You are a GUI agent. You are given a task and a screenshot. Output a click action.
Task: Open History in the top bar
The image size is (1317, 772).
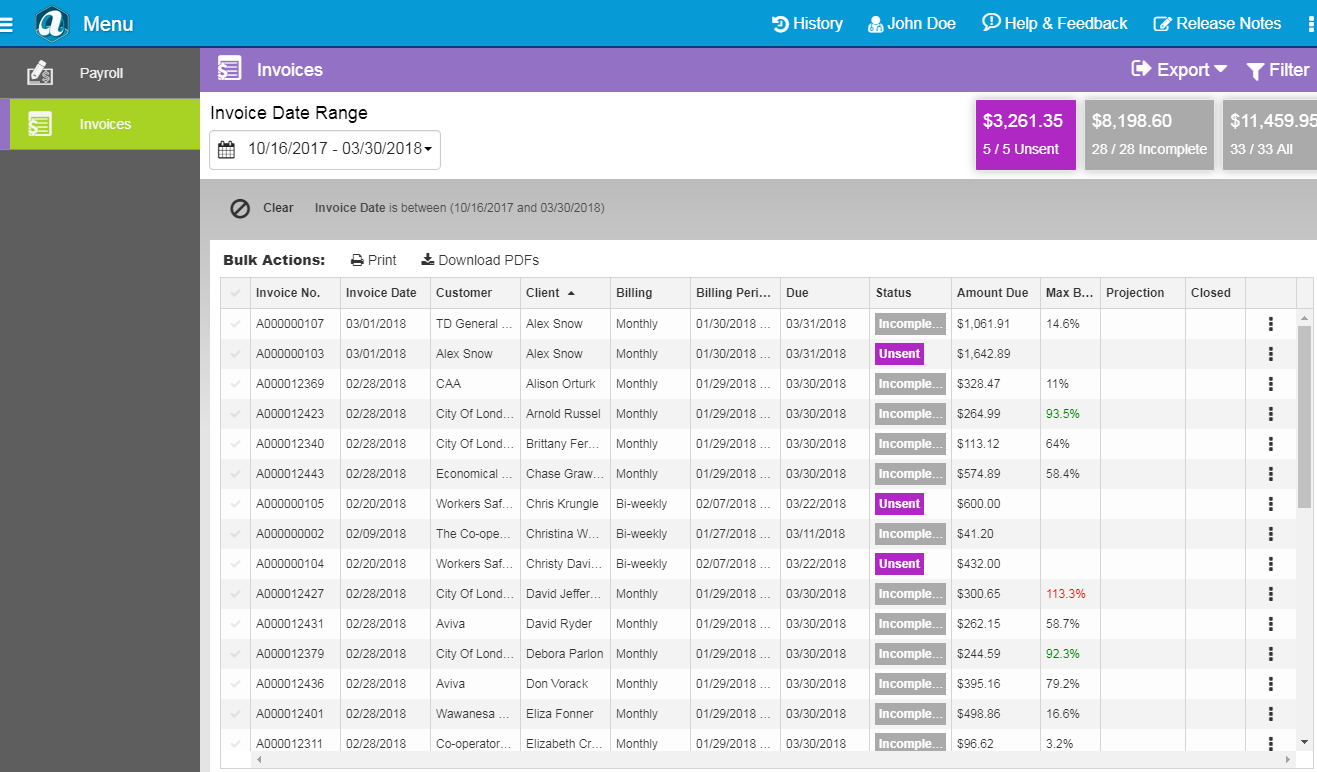(x=807, y=23)
